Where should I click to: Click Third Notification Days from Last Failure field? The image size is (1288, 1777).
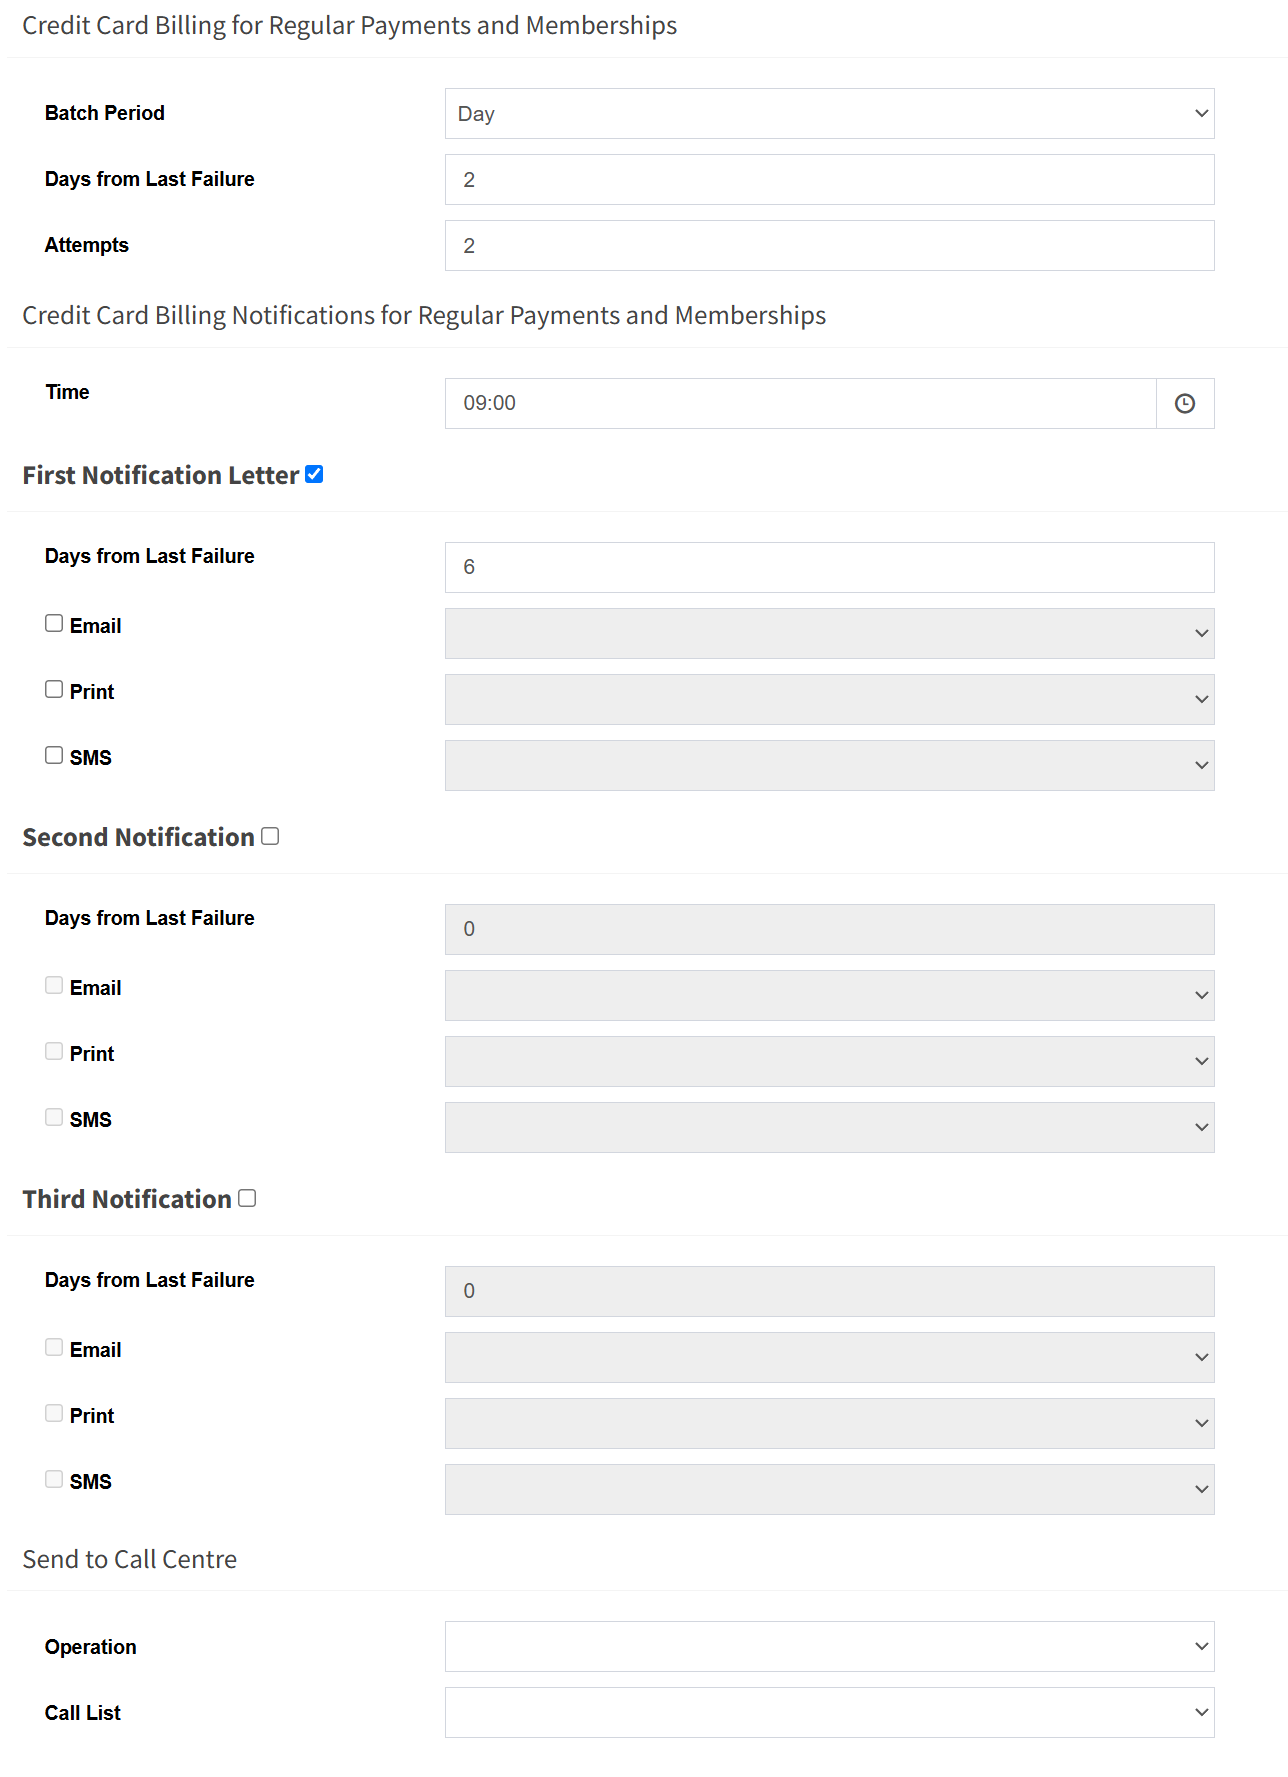[x=830, y=1291]
